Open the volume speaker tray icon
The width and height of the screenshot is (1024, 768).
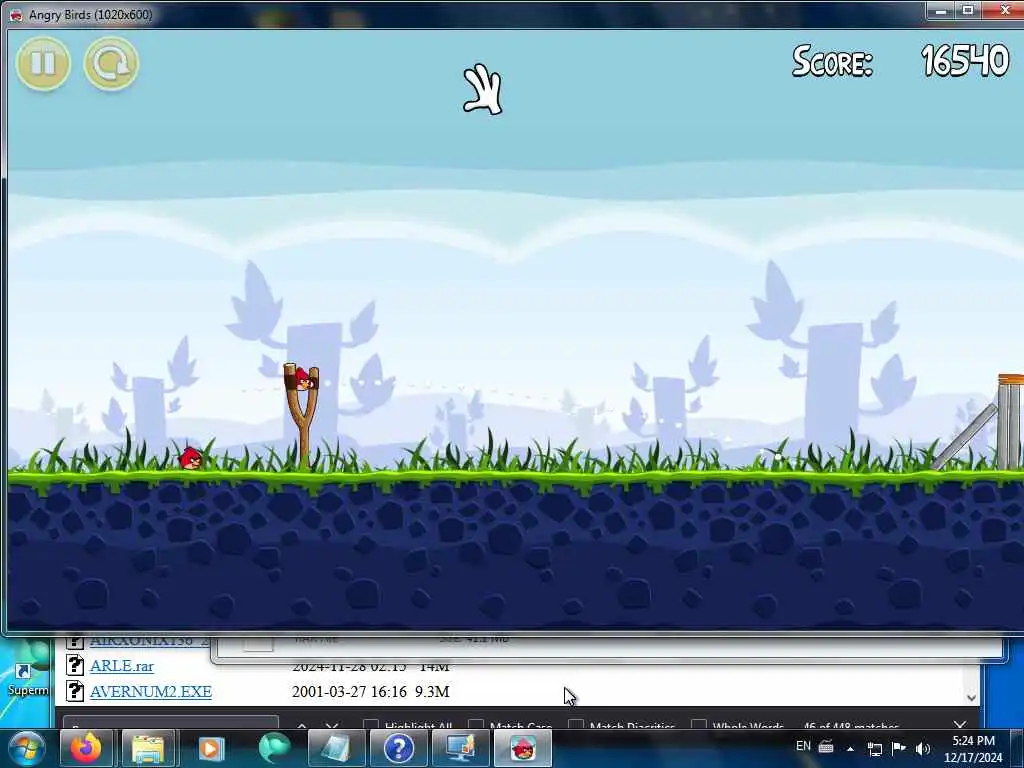922,748
